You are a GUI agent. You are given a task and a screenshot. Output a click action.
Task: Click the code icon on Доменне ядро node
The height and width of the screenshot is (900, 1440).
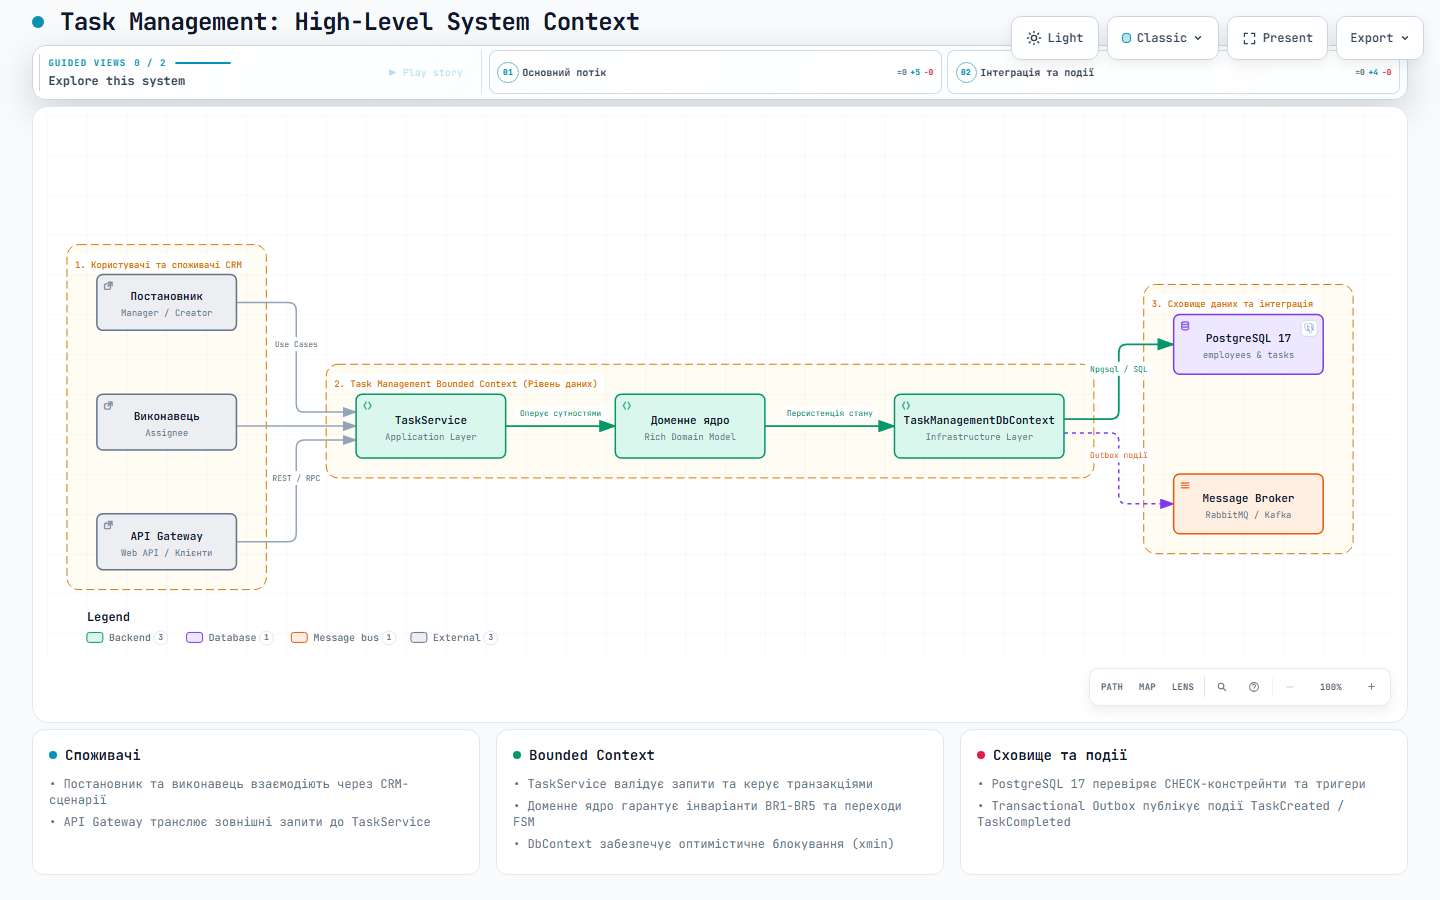coord(627,405)
